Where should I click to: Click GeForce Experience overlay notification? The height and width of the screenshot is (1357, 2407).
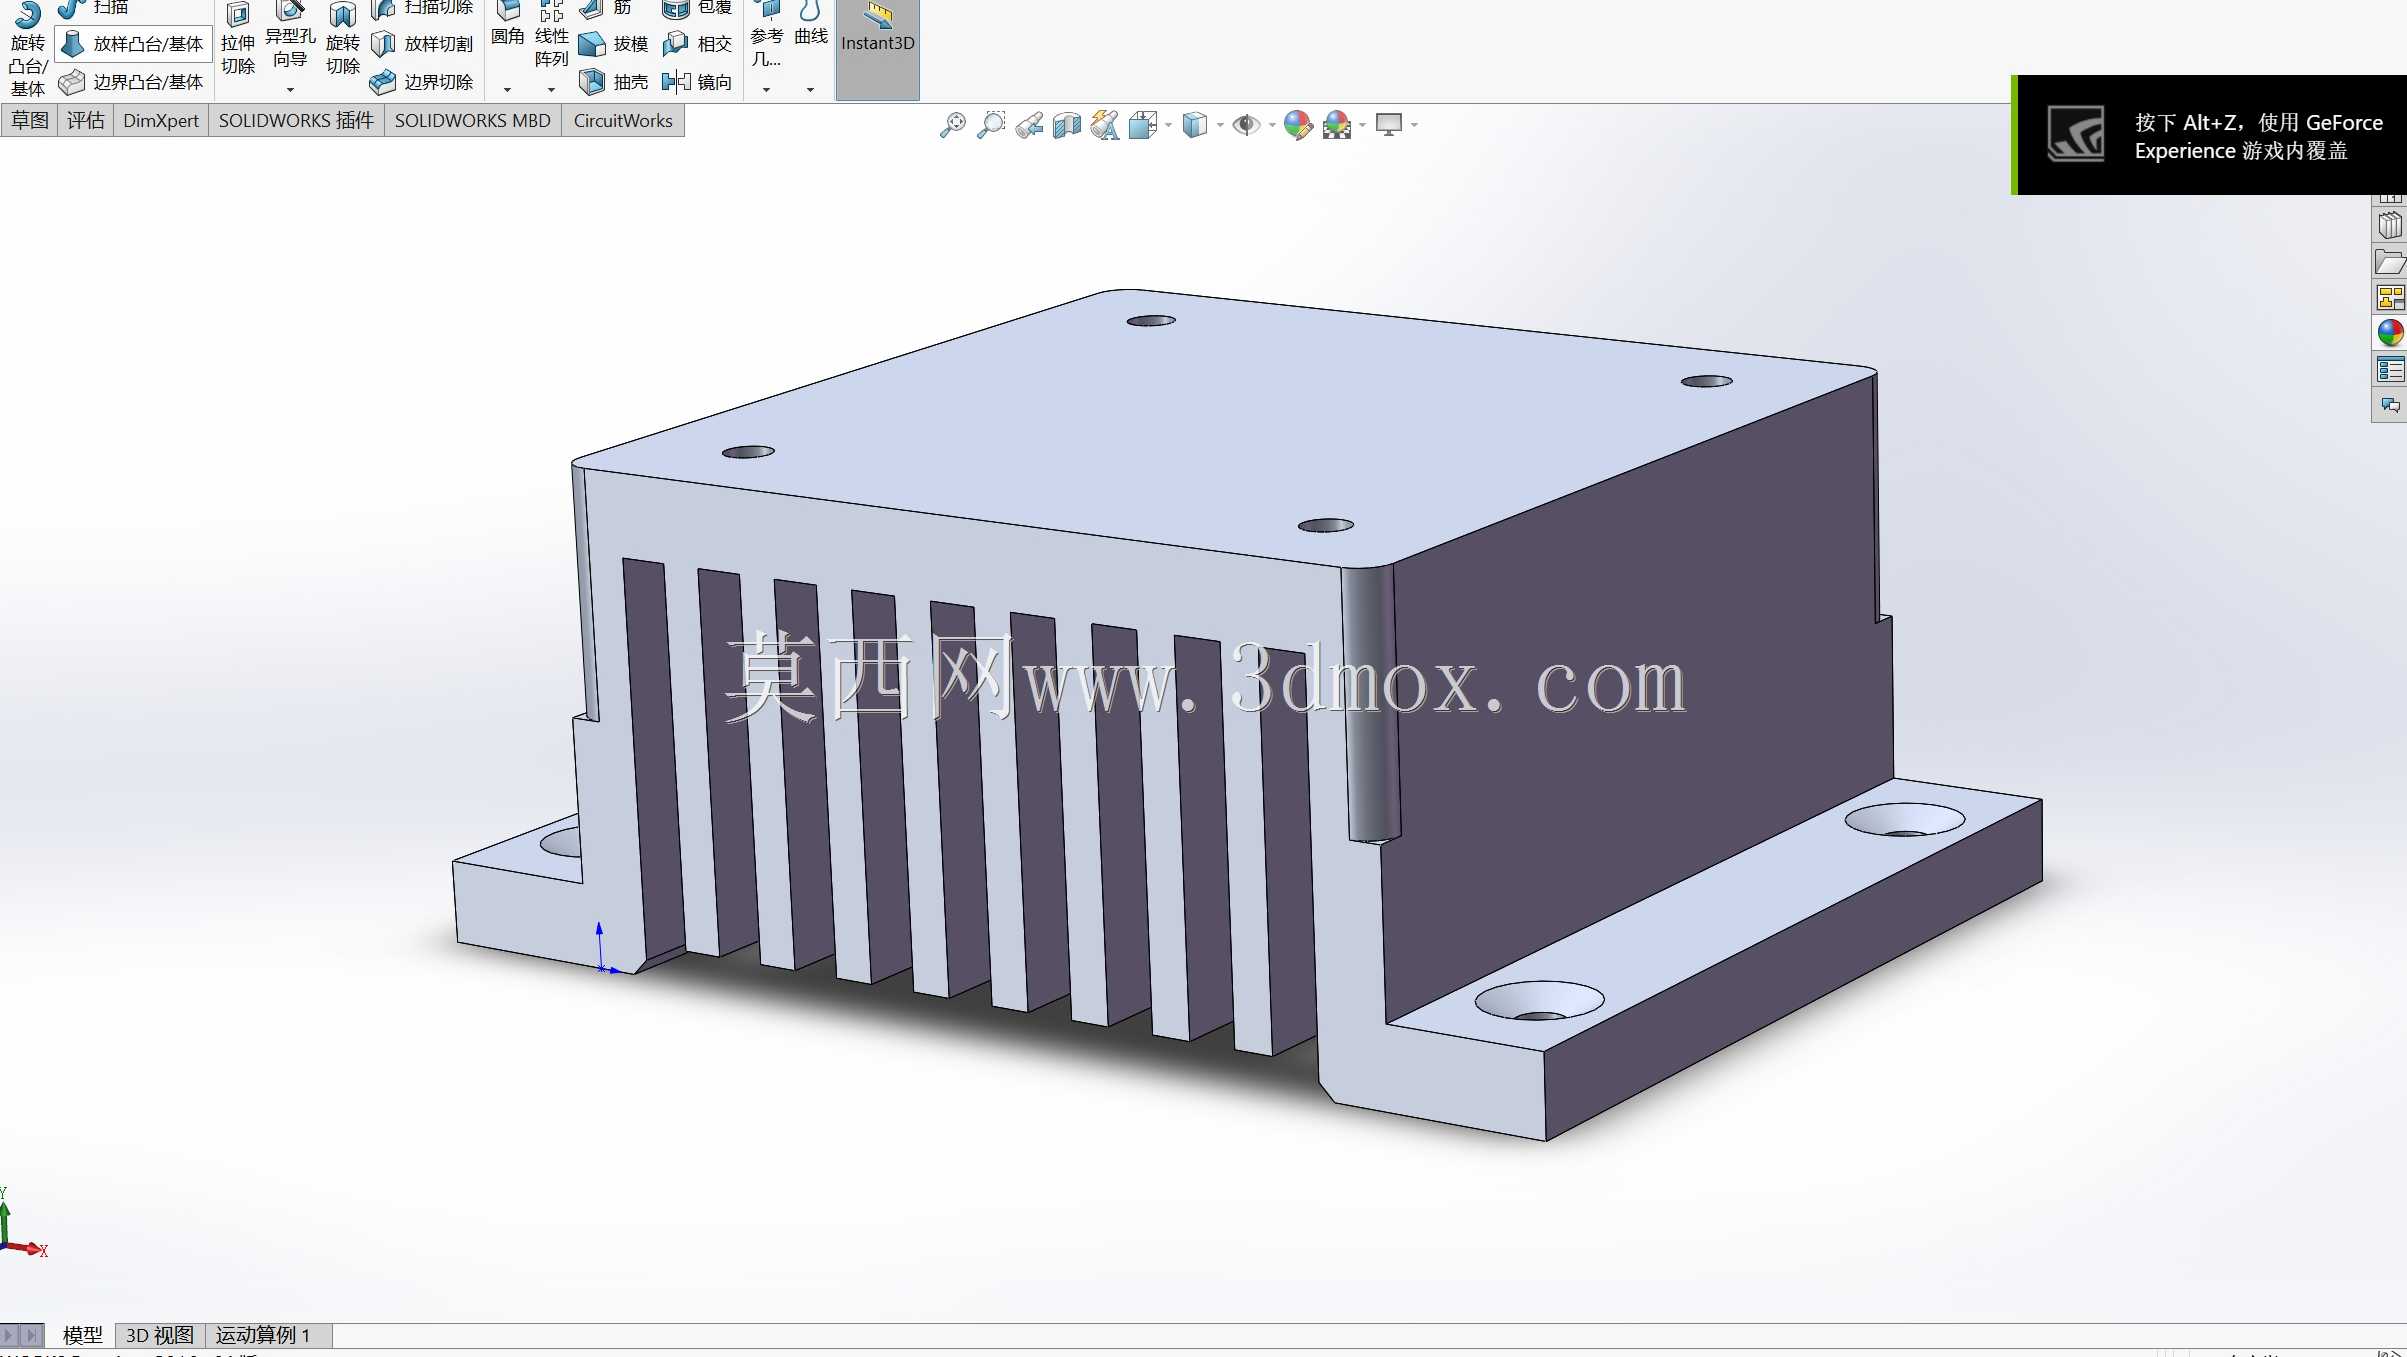[2210, 135]
